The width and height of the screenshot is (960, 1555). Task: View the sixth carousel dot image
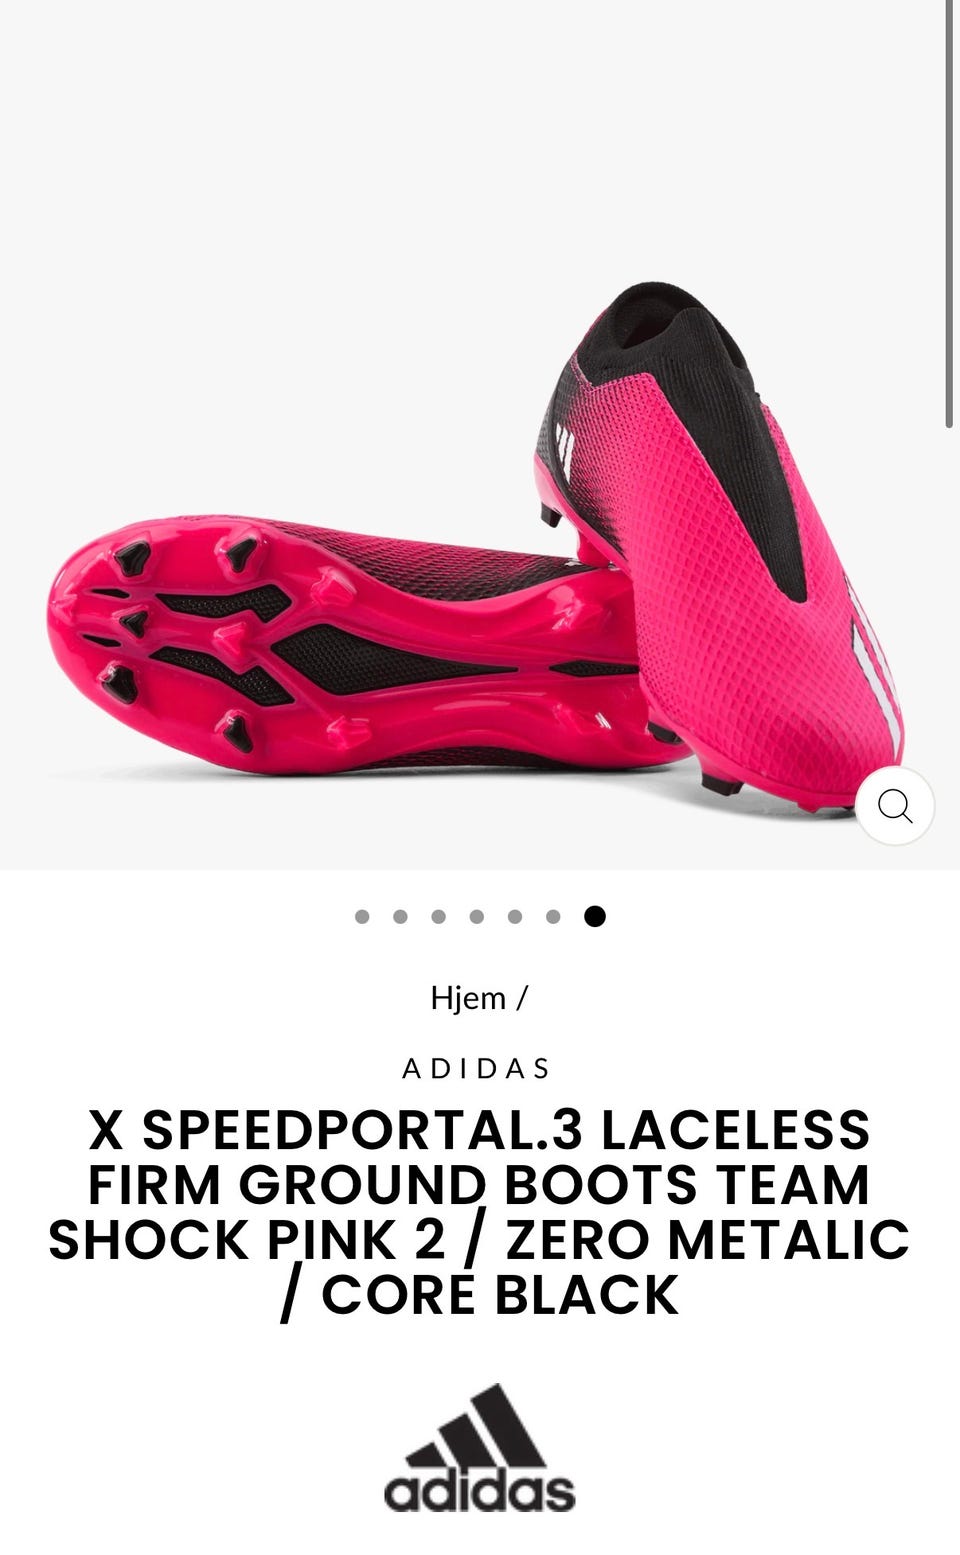coord(553,917)
